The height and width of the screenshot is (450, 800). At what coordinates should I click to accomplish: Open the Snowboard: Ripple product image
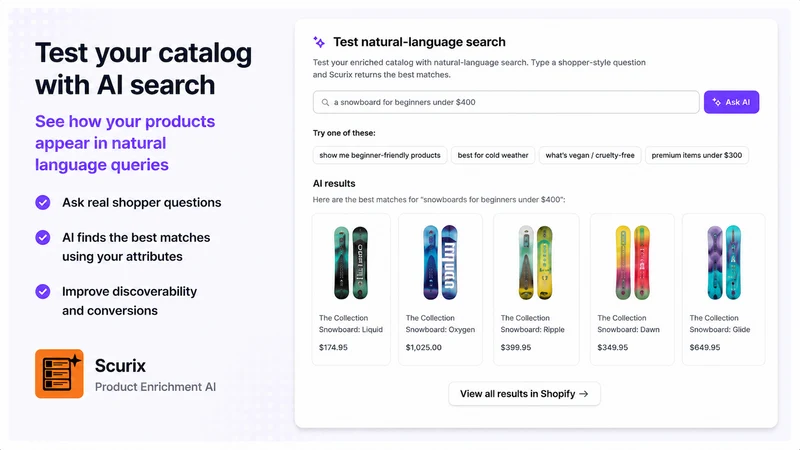535,262
